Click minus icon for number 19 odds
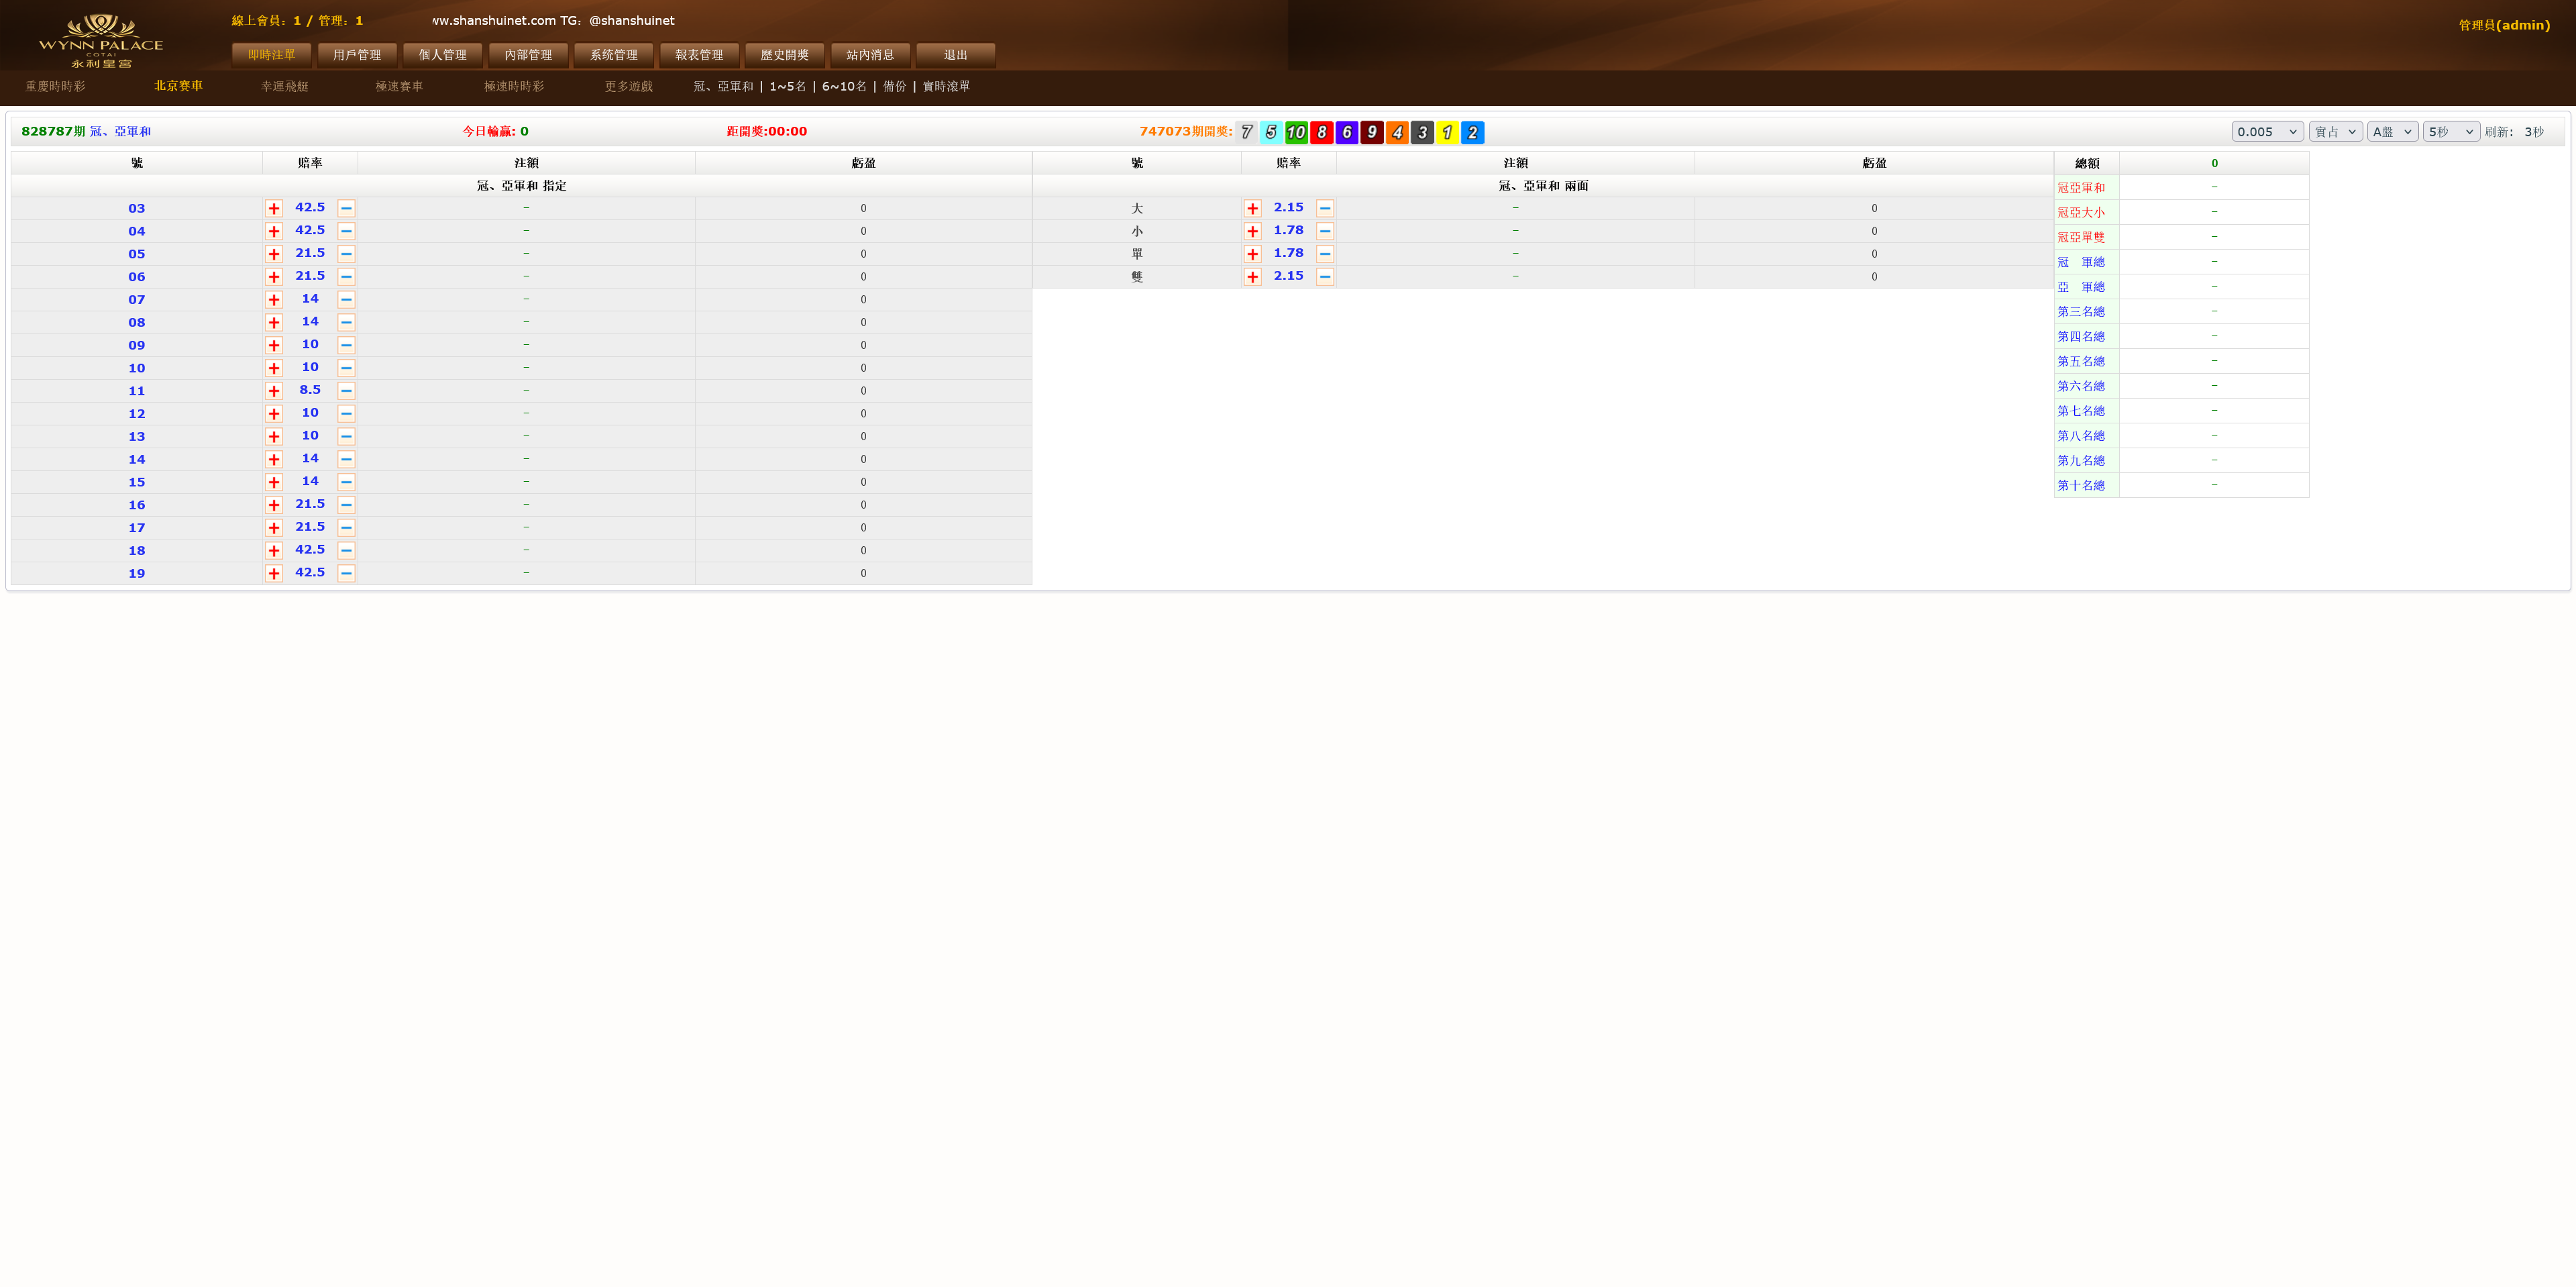The image size is (2576, 1287). point(346,573)
